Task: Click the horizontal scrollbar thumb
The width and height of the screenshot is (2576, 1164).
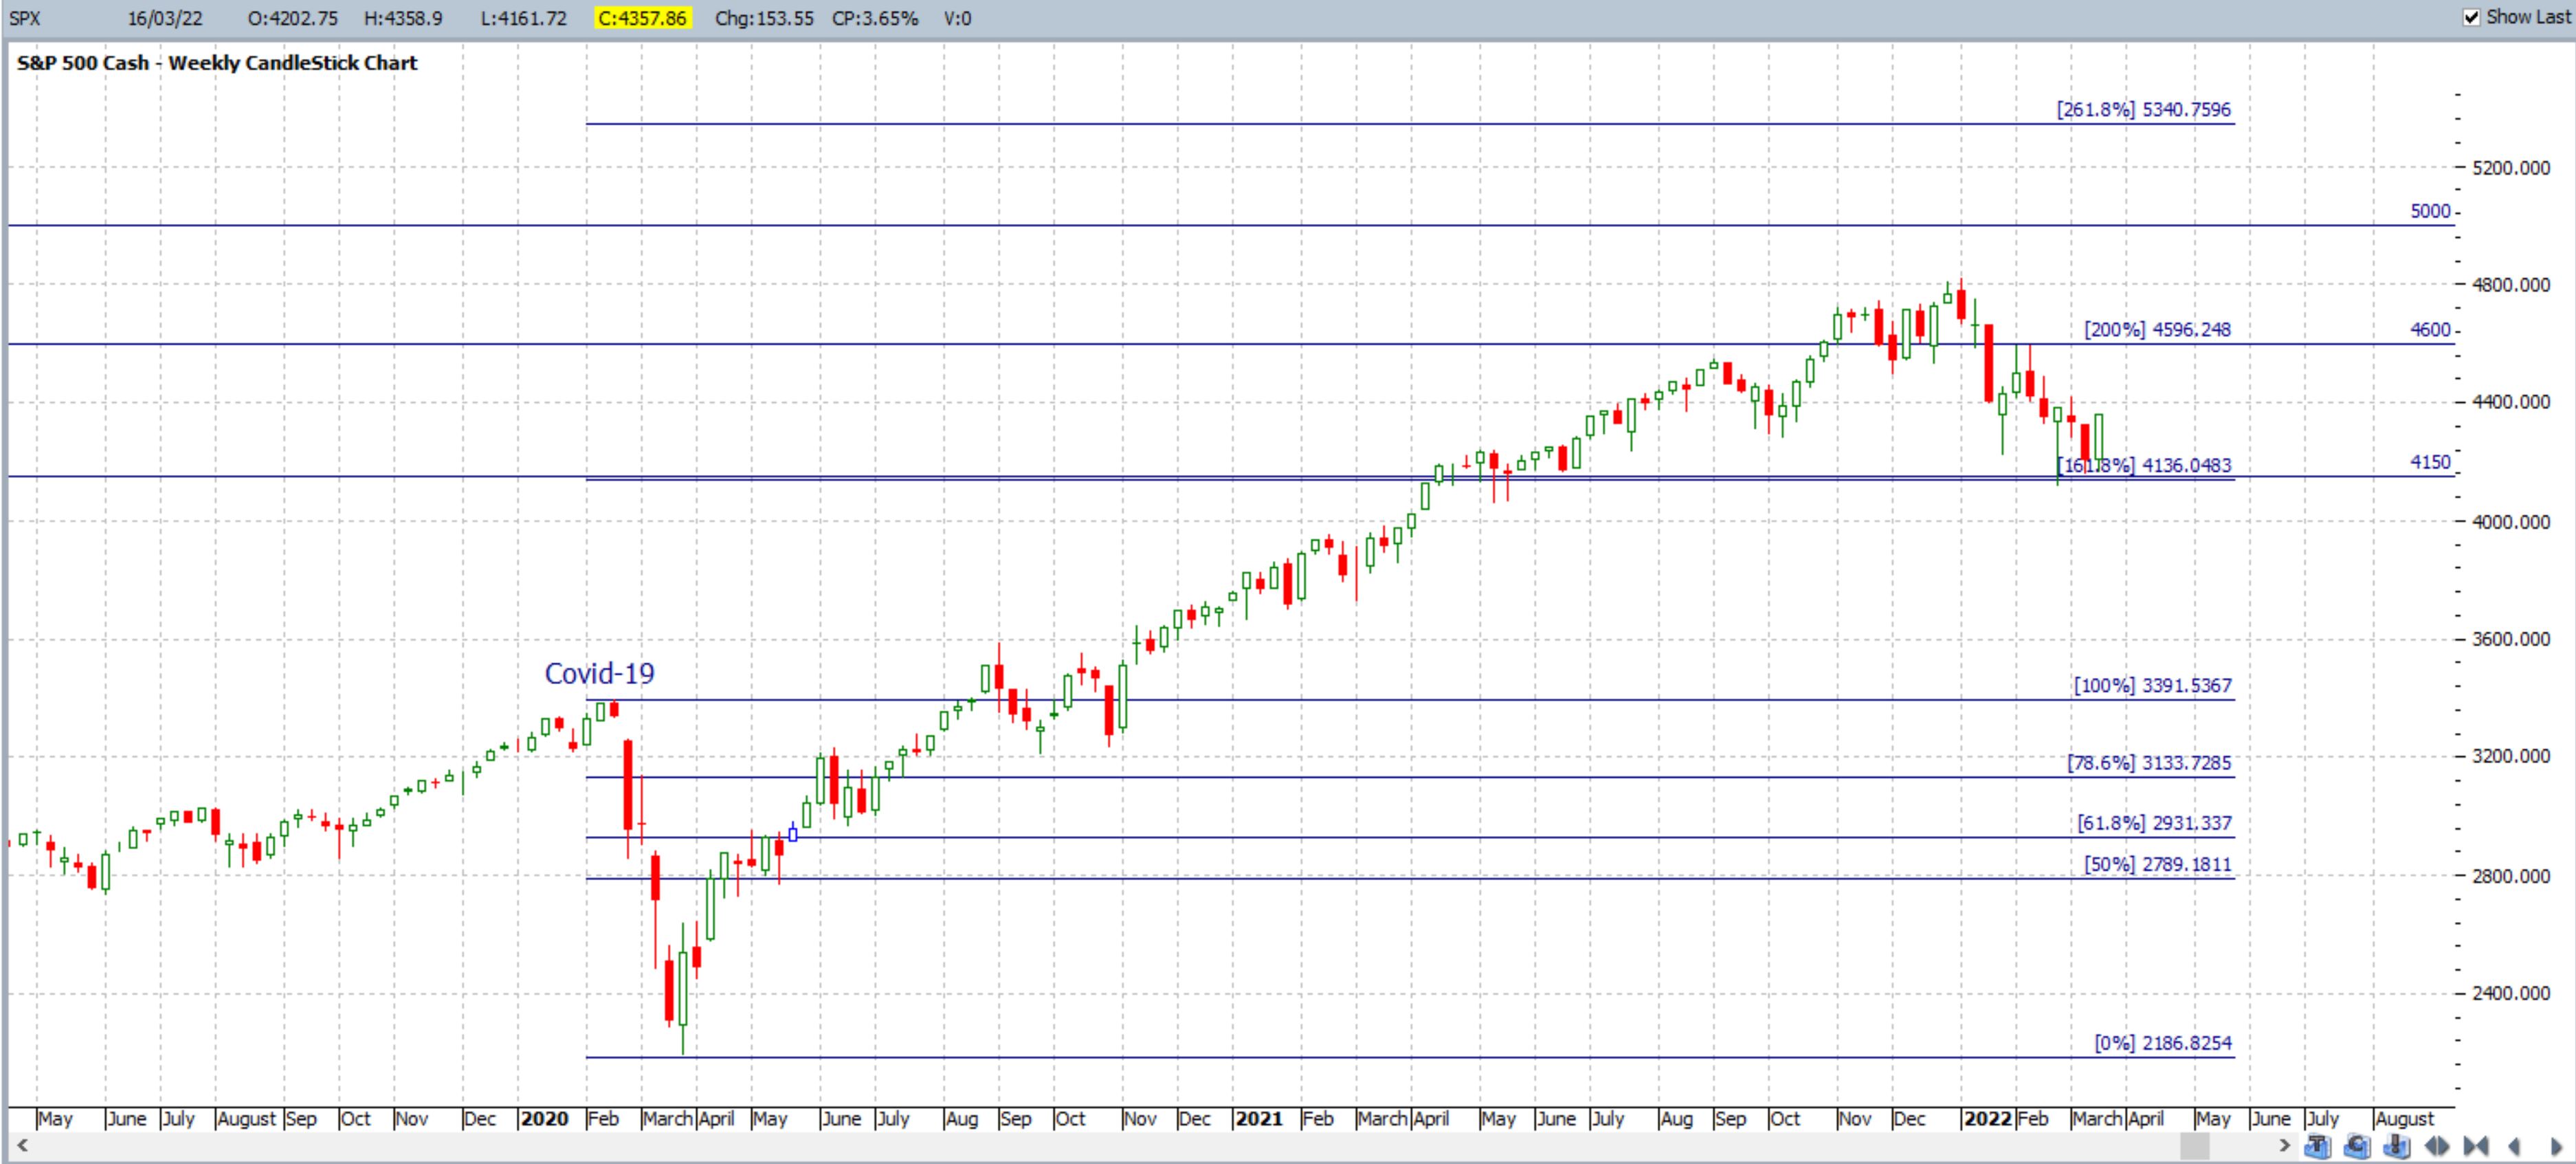Action: coord(2195,1146)
